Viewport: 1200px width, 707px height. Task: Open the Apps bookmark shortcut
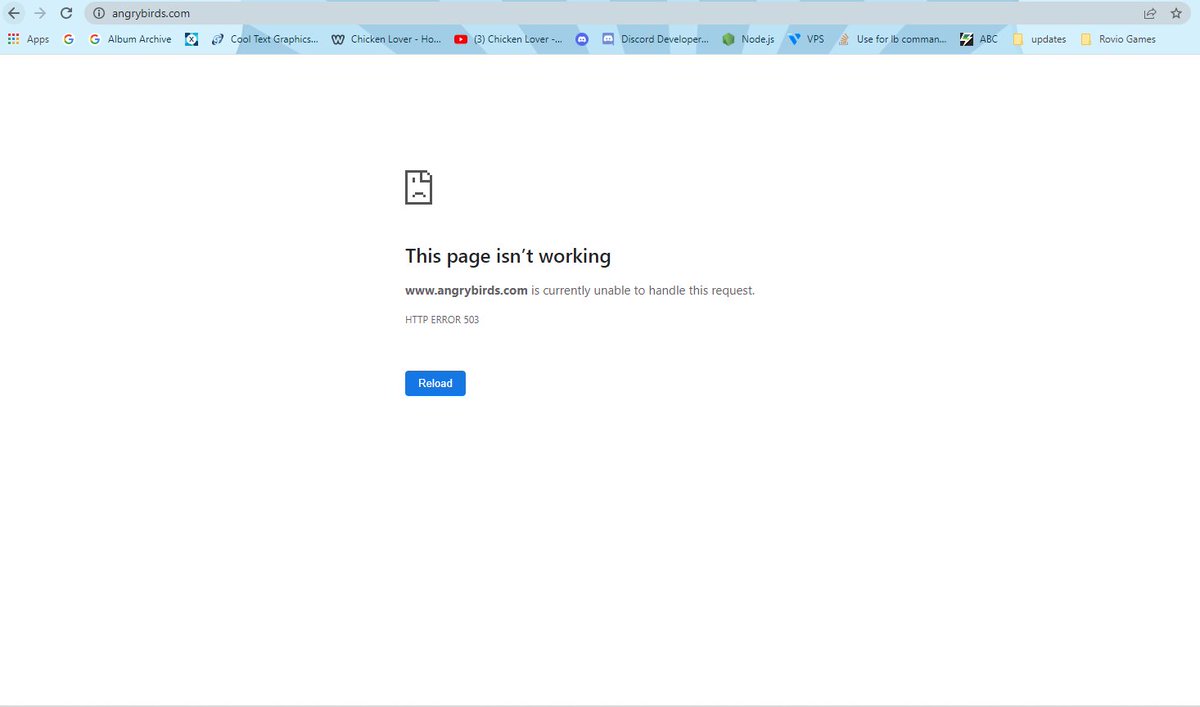[28, 39]
